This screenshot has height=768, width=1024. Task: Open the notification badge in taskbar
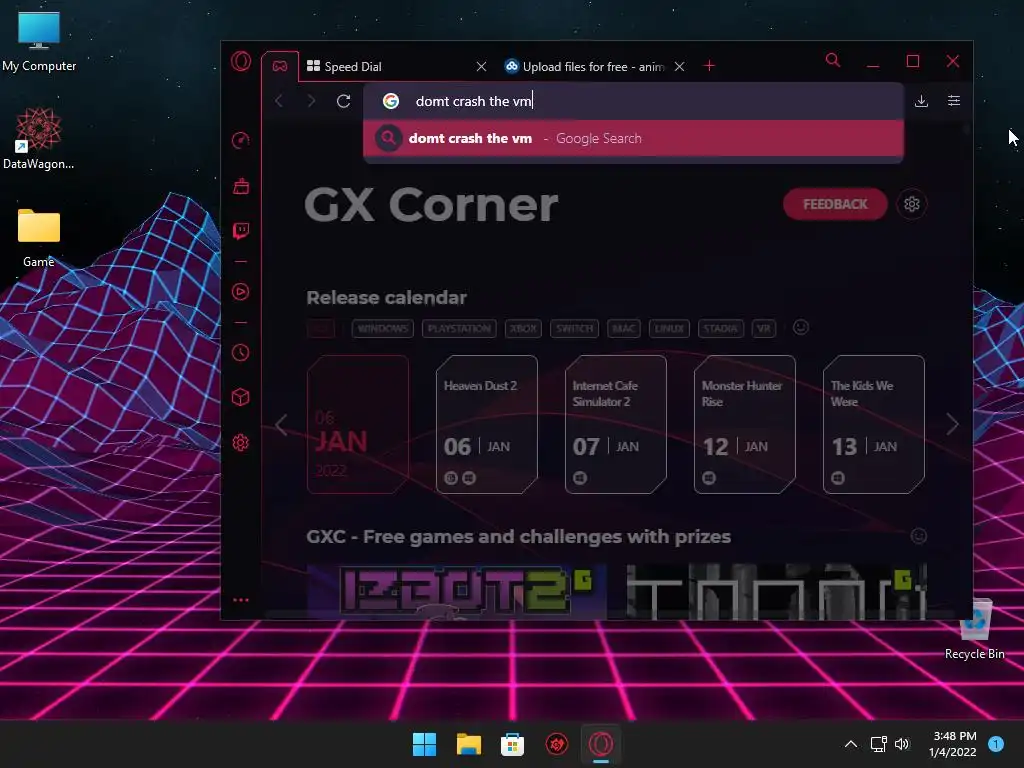click(996, 744)
